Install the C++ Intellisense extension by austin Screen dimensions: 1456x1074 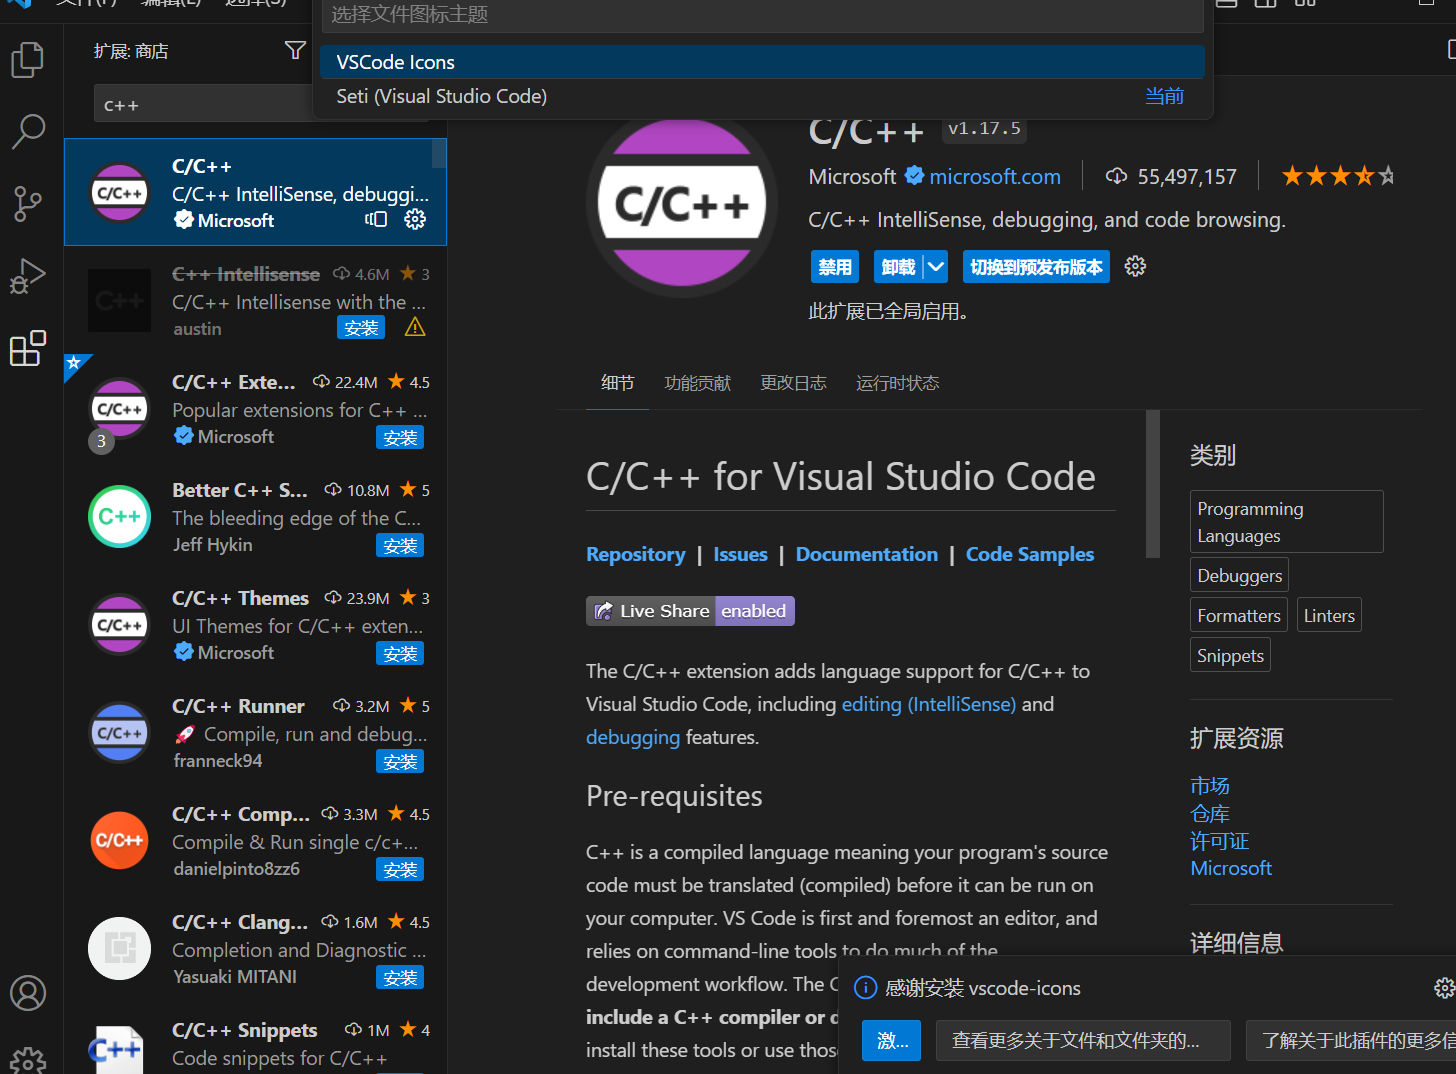[361, 328]
